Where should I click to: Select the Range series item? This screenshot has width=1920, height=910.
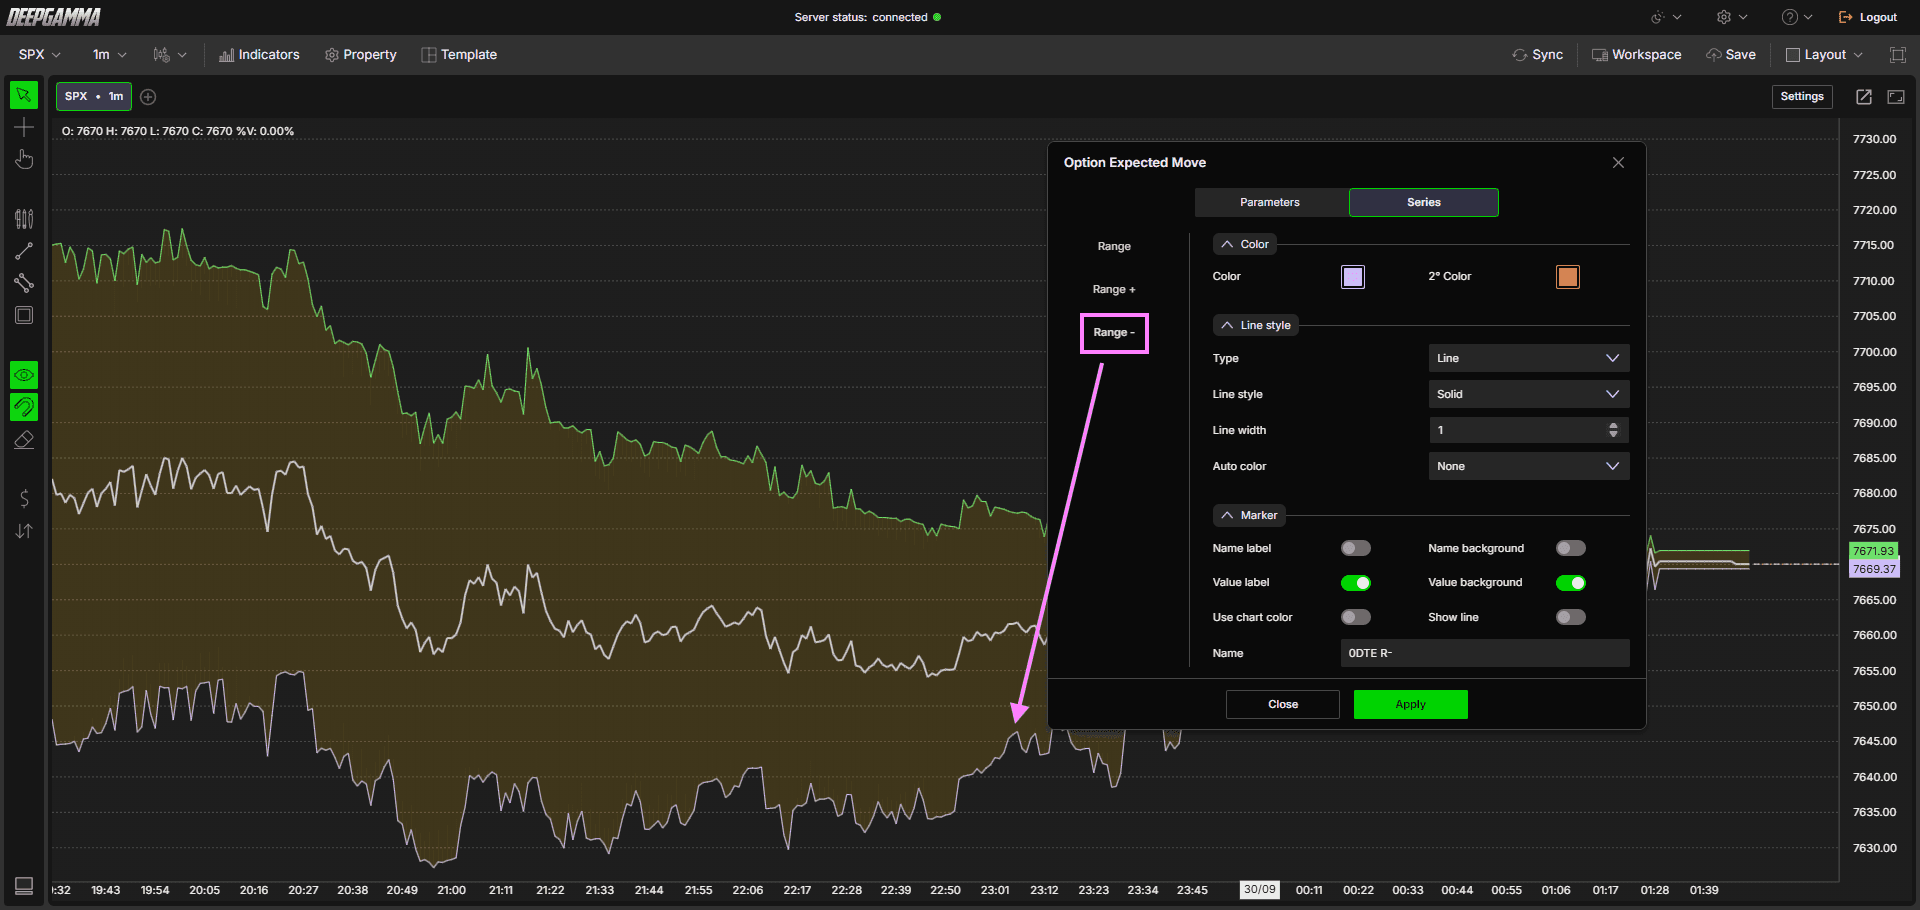point(1114,246)
